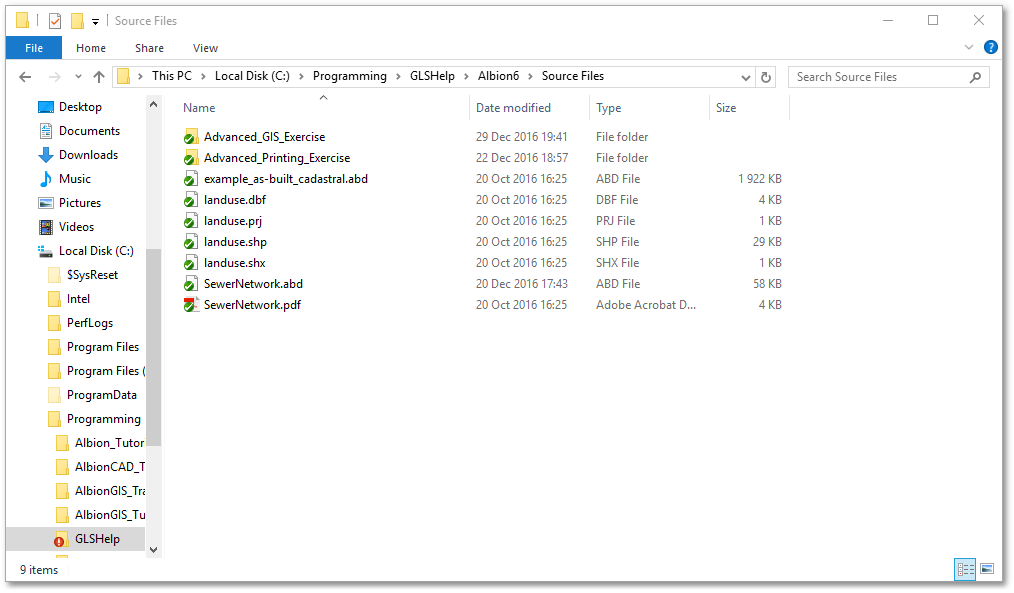Screen dimensions: 1014x593
Task: Click the example_as-built_cadastral.abd file icon
Action: click(191, 179)
